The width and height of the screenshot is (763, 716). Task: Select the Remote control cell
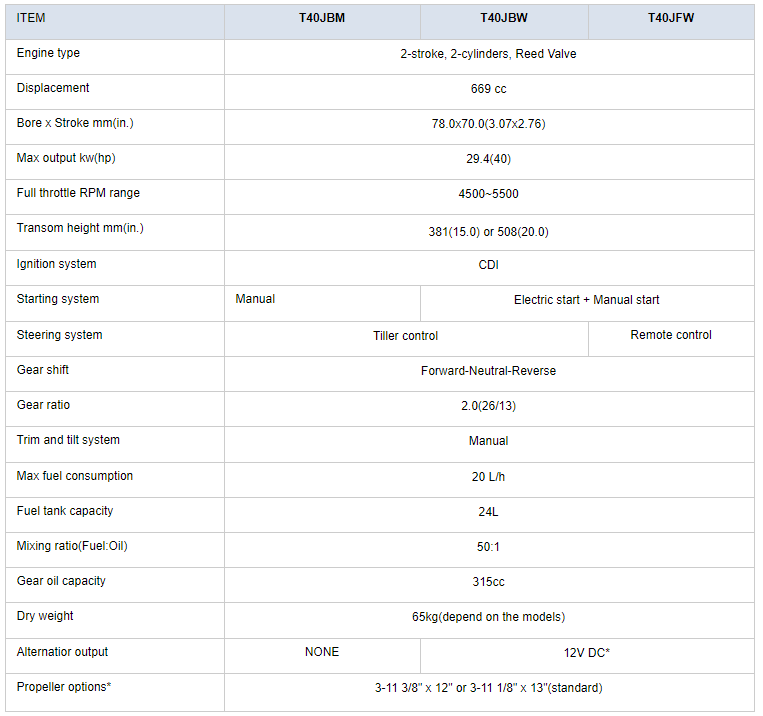(671, 339)
